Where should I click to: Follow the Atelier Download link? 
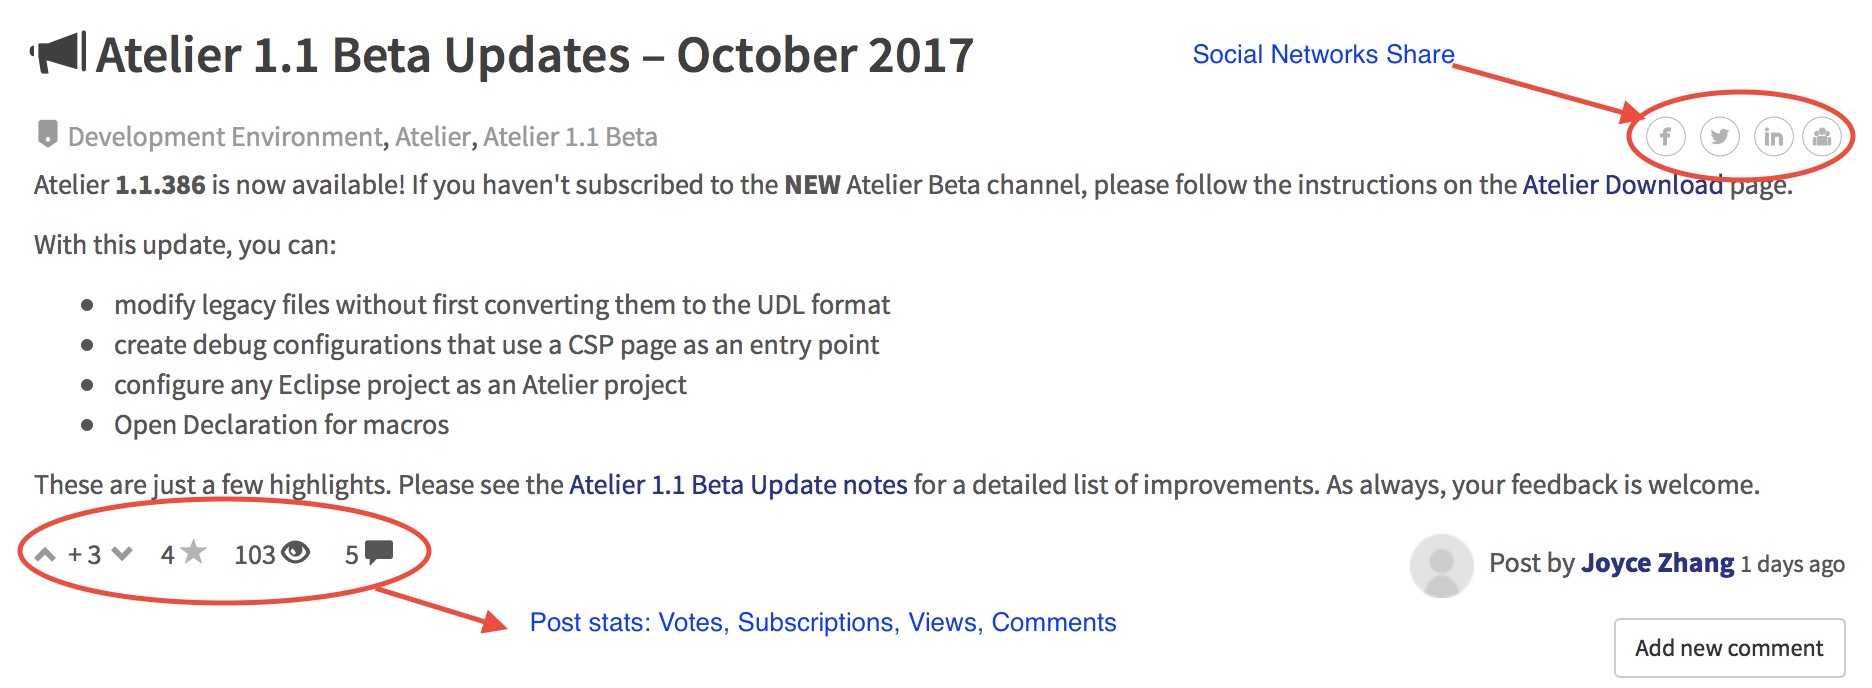(x=1623, y=185)
